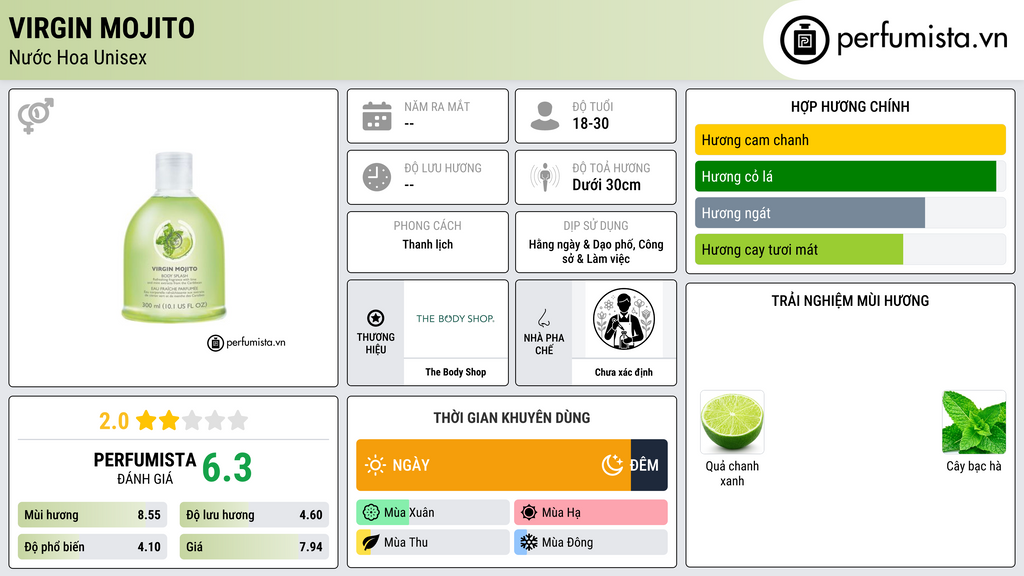
Task: Click the fifth grey rating star
Action: pos(238,420)
